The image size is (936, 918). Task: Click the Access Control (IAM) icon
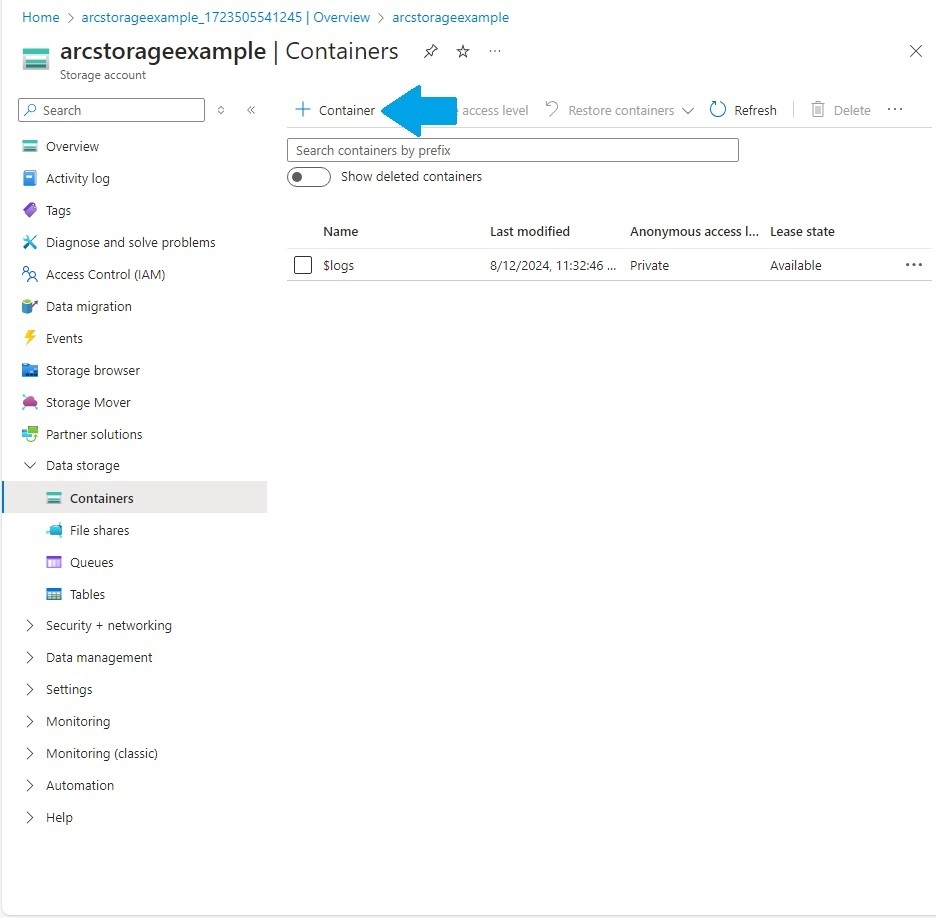(30, 274)
